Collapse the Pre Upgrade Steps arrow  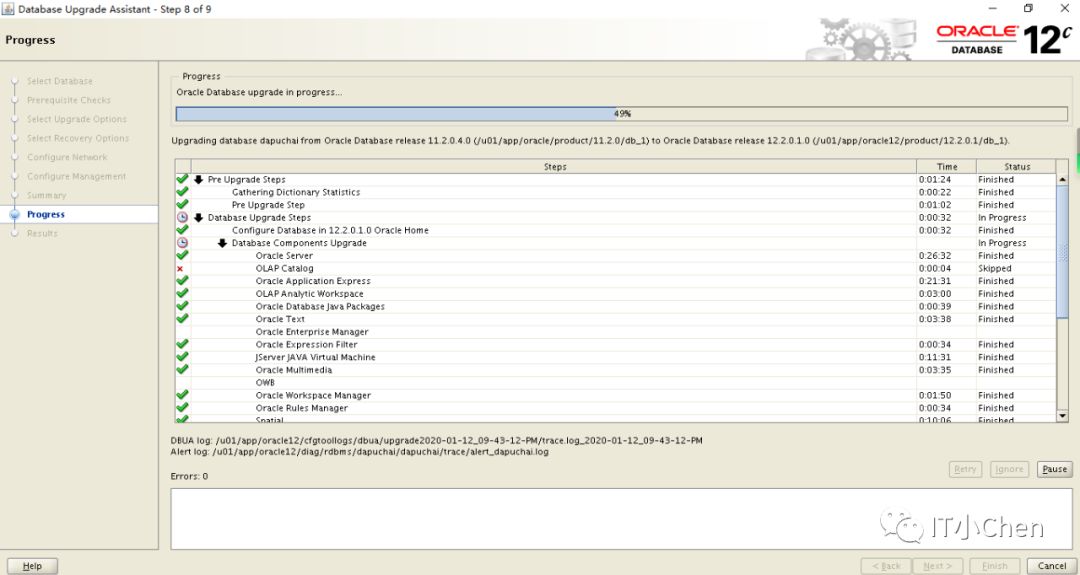[198, 179]
